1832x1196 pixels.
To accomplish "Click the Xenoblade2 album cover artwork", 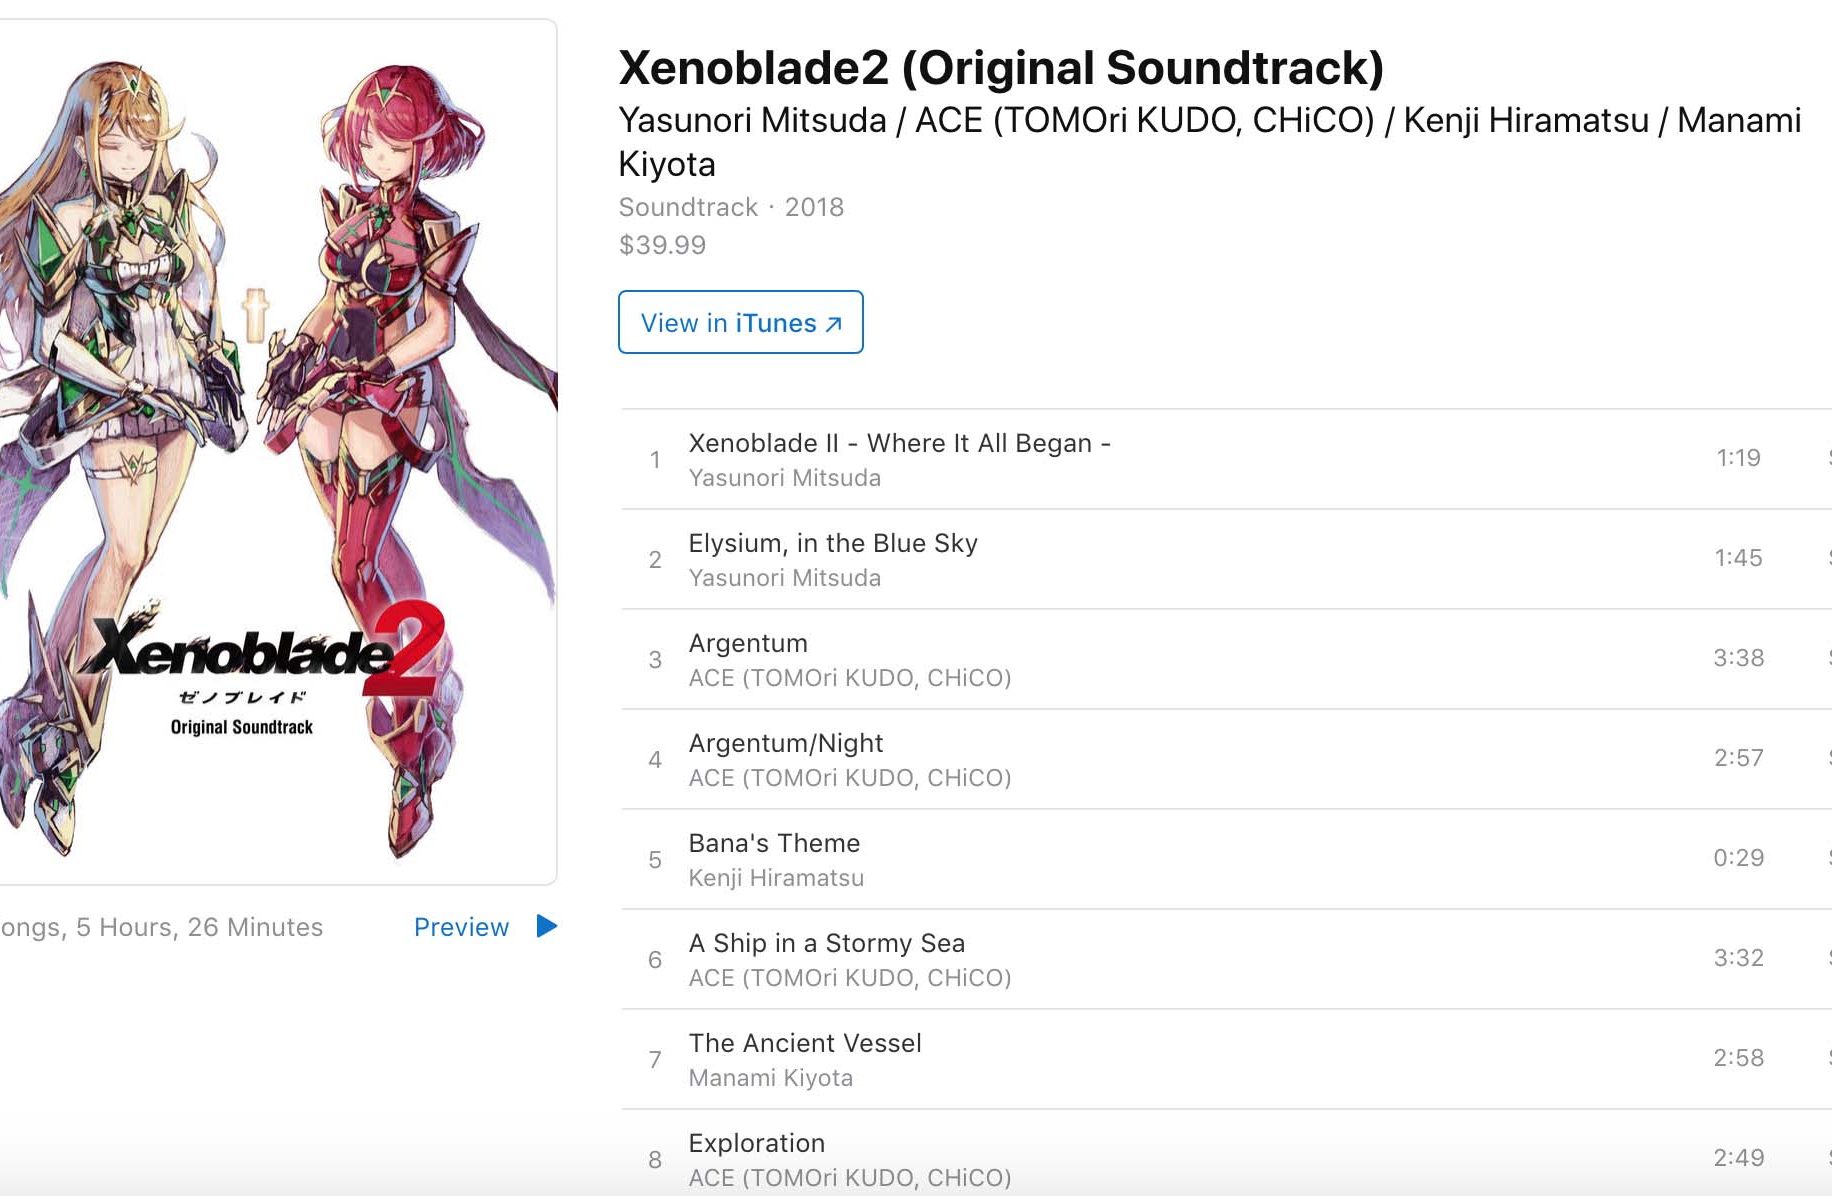I will tap(276, 452).
